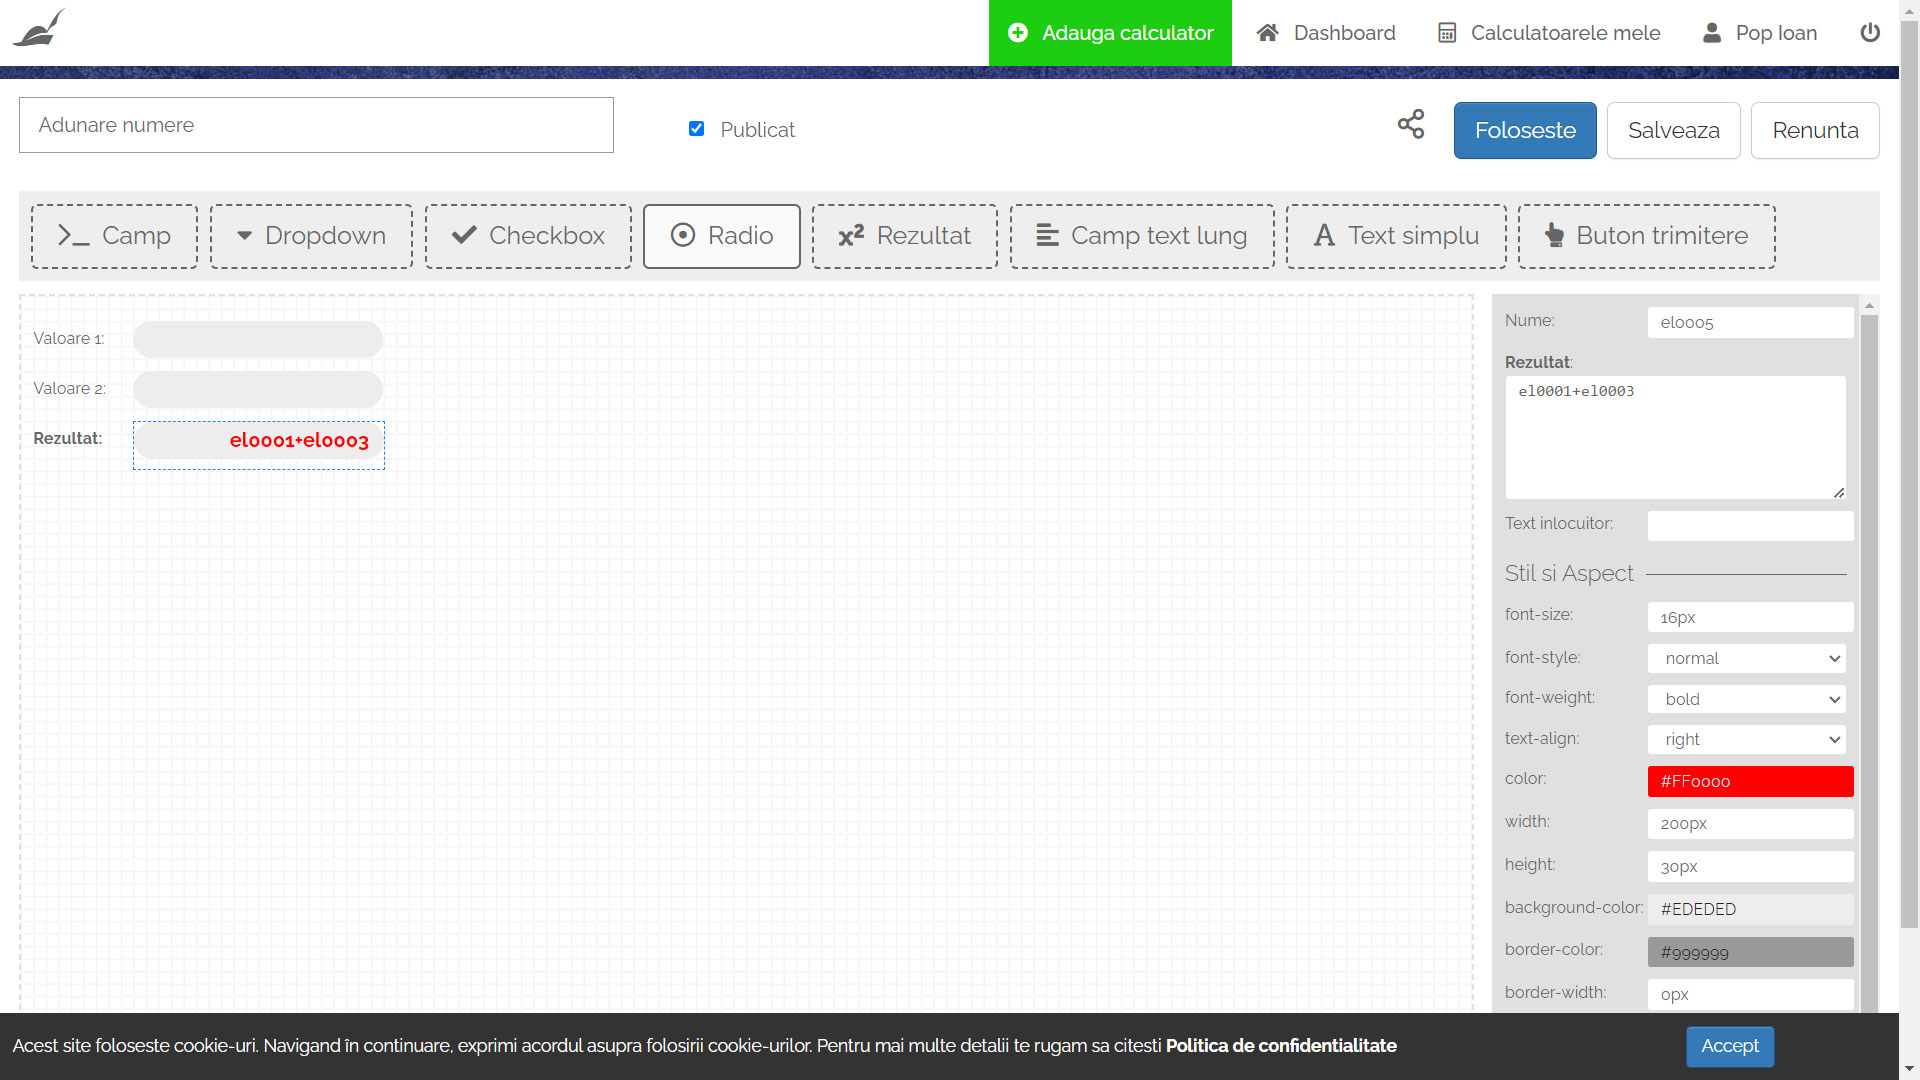Add a Text simplu element
Screen dimensions: 1920x1080
pos(1396,236)
